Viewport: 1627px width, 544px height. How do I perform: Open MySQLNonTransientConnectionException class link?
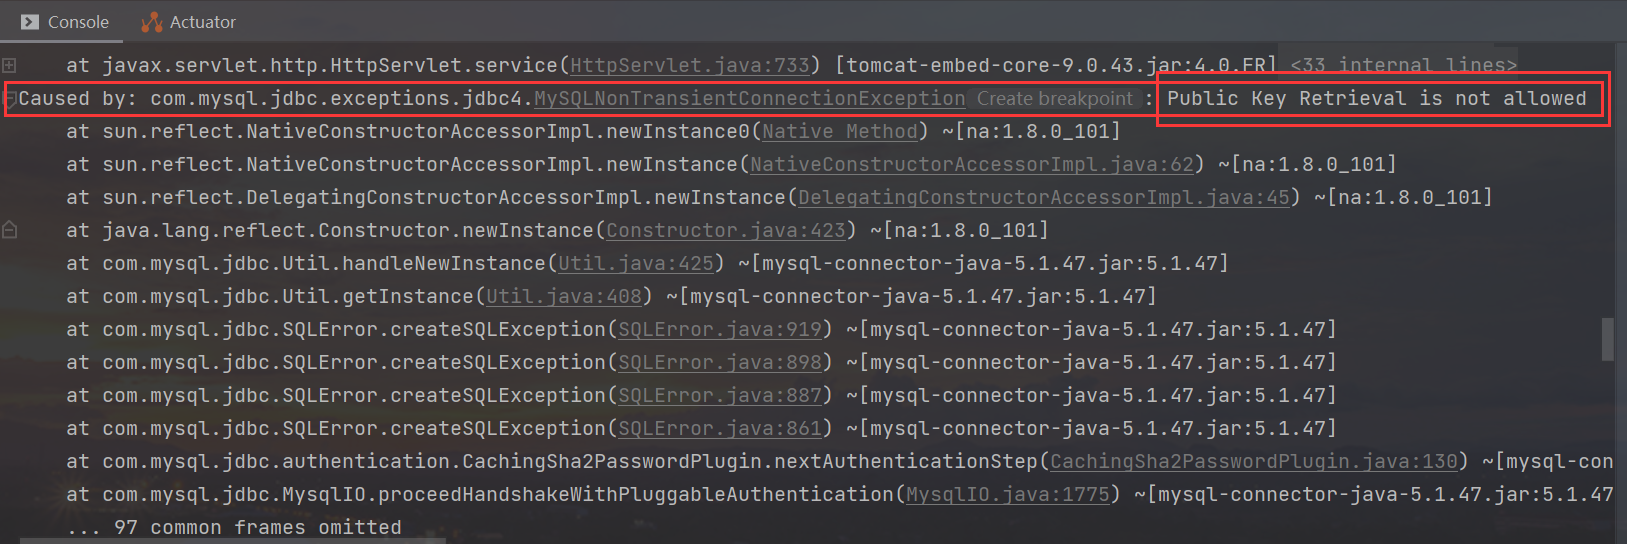pyautogui.click(x=749, y=99)
